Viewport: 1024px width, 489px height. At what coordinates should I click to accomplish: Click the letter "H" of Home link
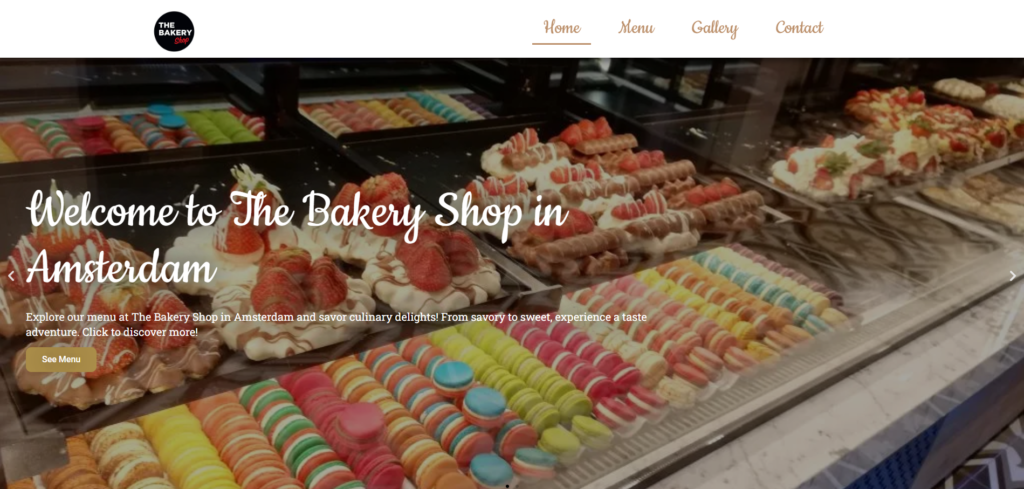point(551,27)
